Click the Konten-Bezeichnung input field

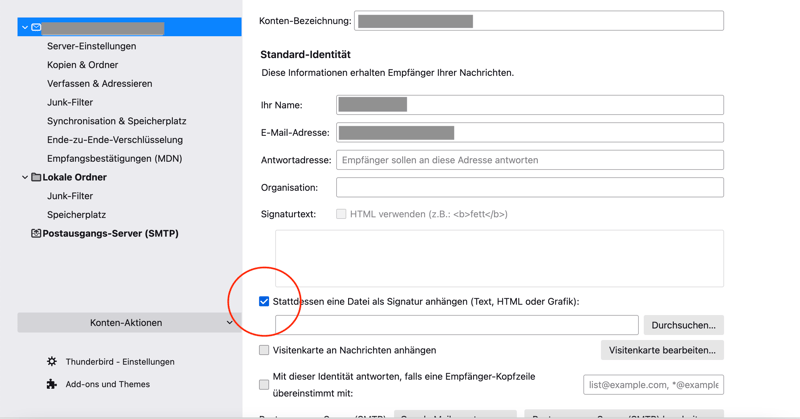point(539,21)
